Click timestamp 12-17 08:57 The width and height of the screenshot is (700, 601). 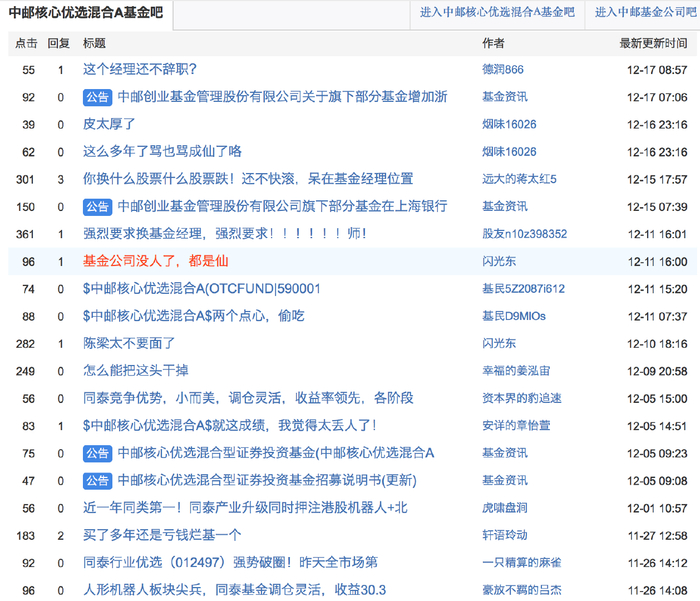(657, 70)
